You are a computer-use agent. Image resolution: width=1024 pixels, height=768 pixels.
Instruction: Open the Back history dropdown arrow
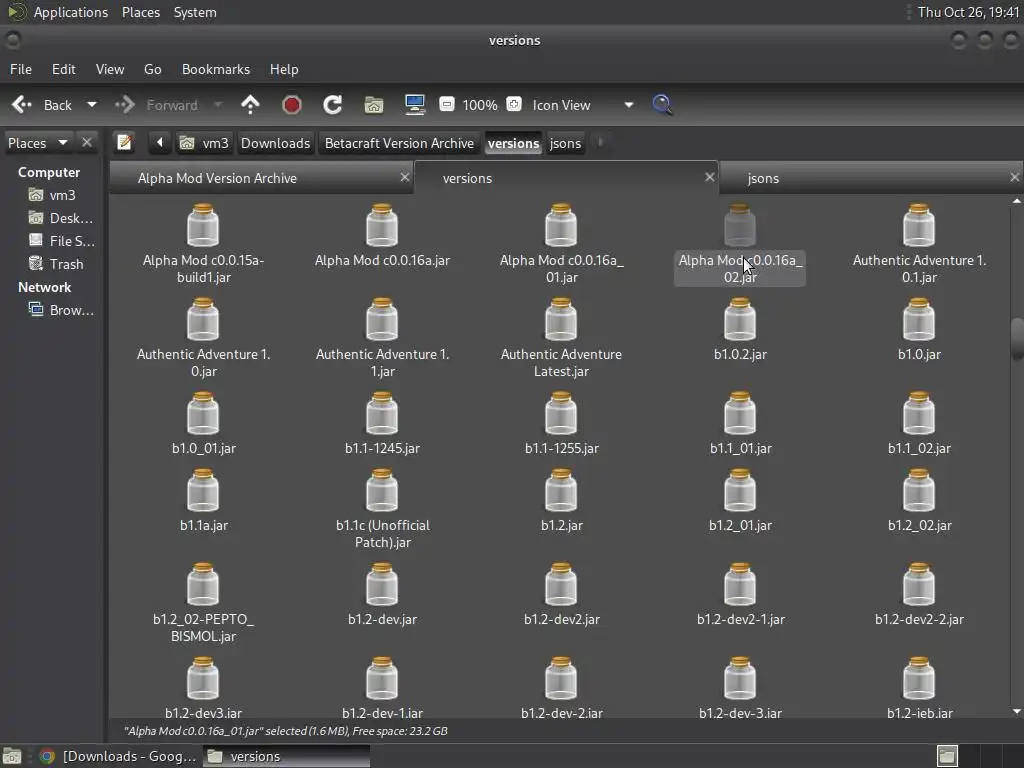pyautogui.click(x=92, y=105)
